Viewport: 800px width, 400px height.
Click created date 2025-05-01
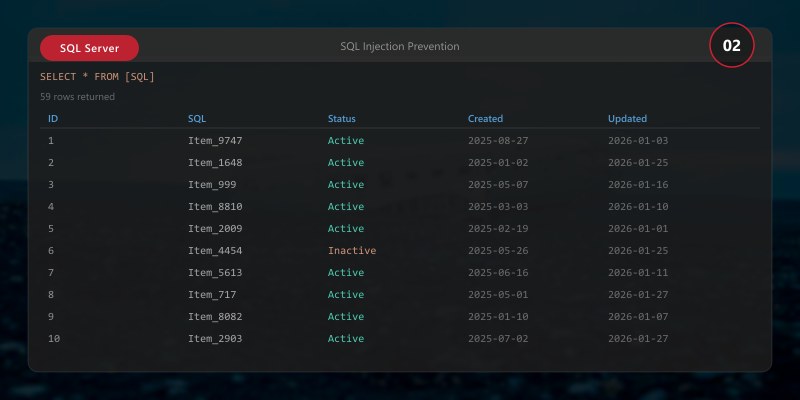click(498, 294)
